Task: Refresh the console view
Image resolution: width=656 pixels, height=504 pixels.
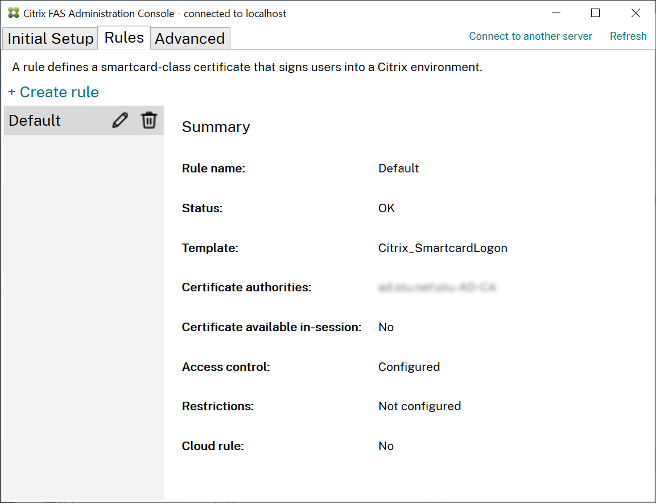Action: 628,36
